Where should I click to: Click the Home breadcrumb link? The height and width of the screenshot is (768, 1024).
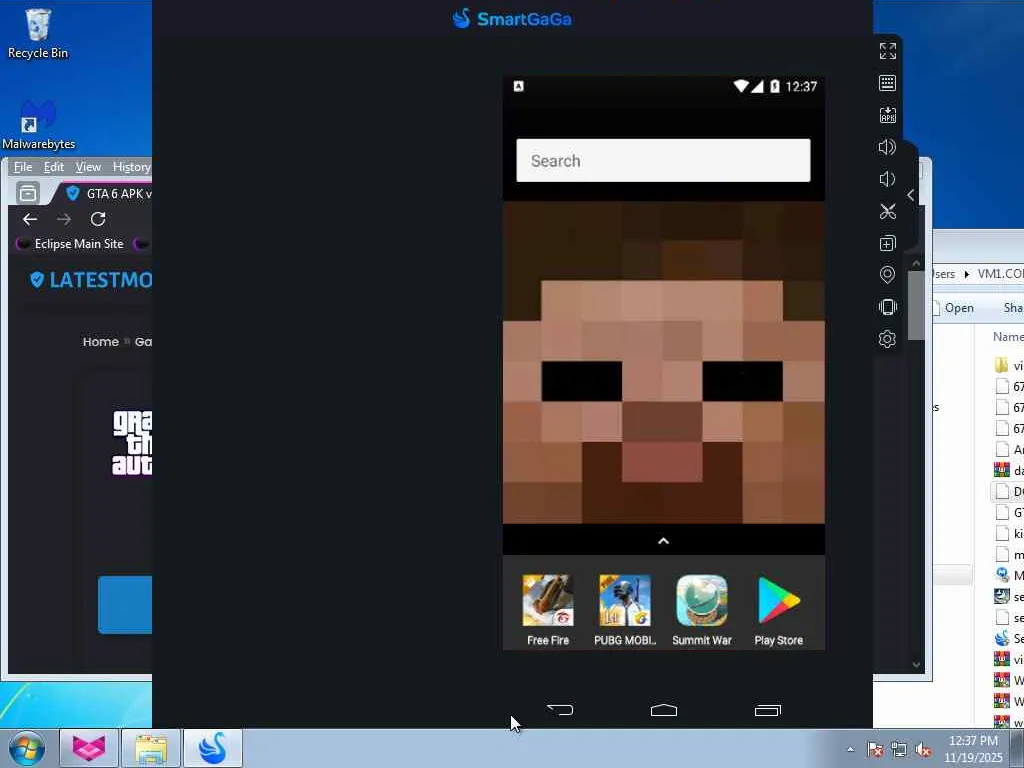(101, 342)
